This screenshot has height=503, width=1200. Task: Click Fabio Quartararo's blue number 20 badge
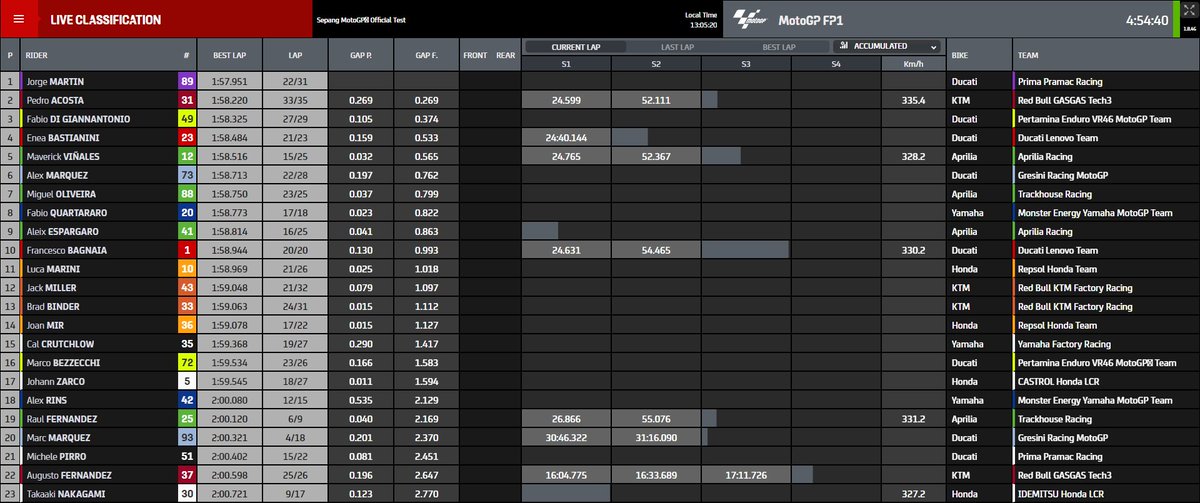pyautogui.click(x=187, y=213)
